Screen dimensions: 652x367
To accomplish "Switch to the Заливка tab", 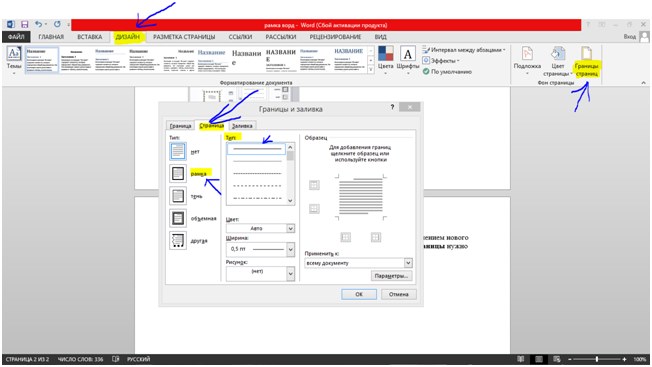I will pyautogui.click(x=242, y=126).
